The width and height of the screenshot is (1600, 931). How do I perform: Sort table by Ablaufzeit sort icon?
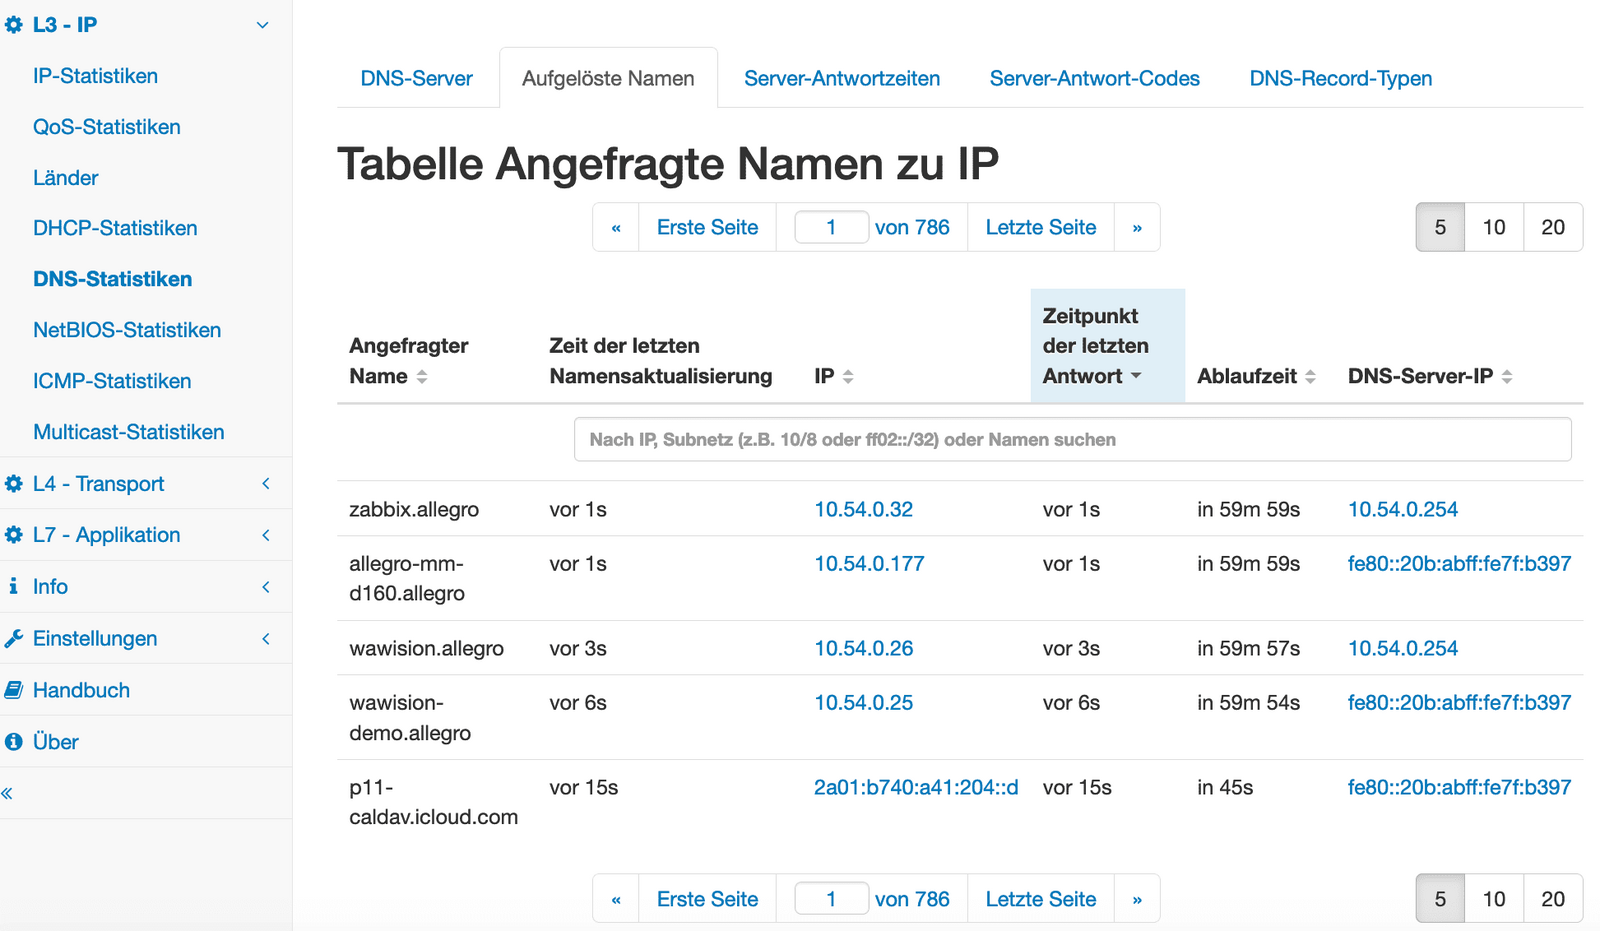(x=1310, y=377)
